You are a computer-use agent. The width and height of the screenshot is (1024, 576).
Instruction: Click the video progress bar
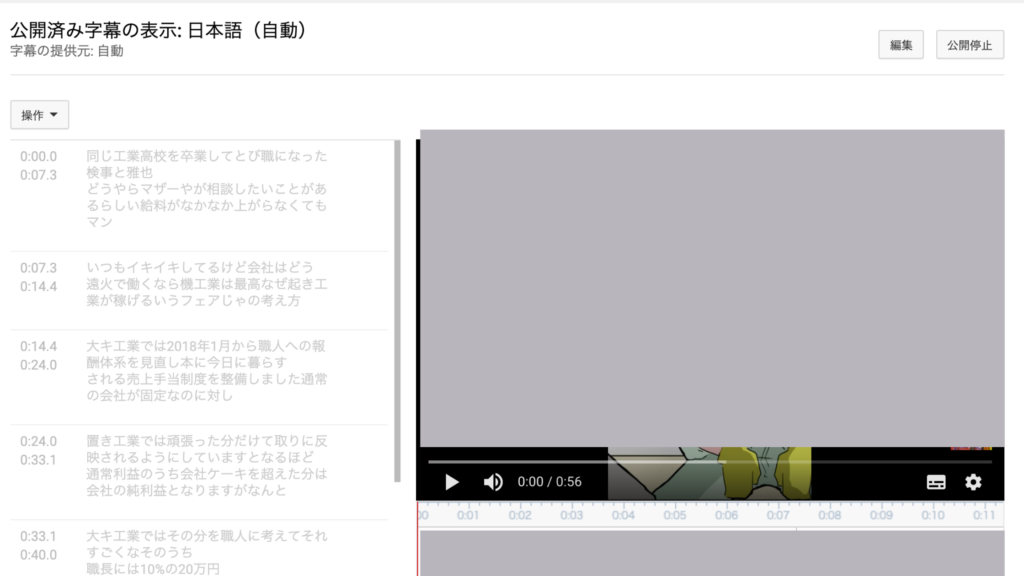(710, 462)
